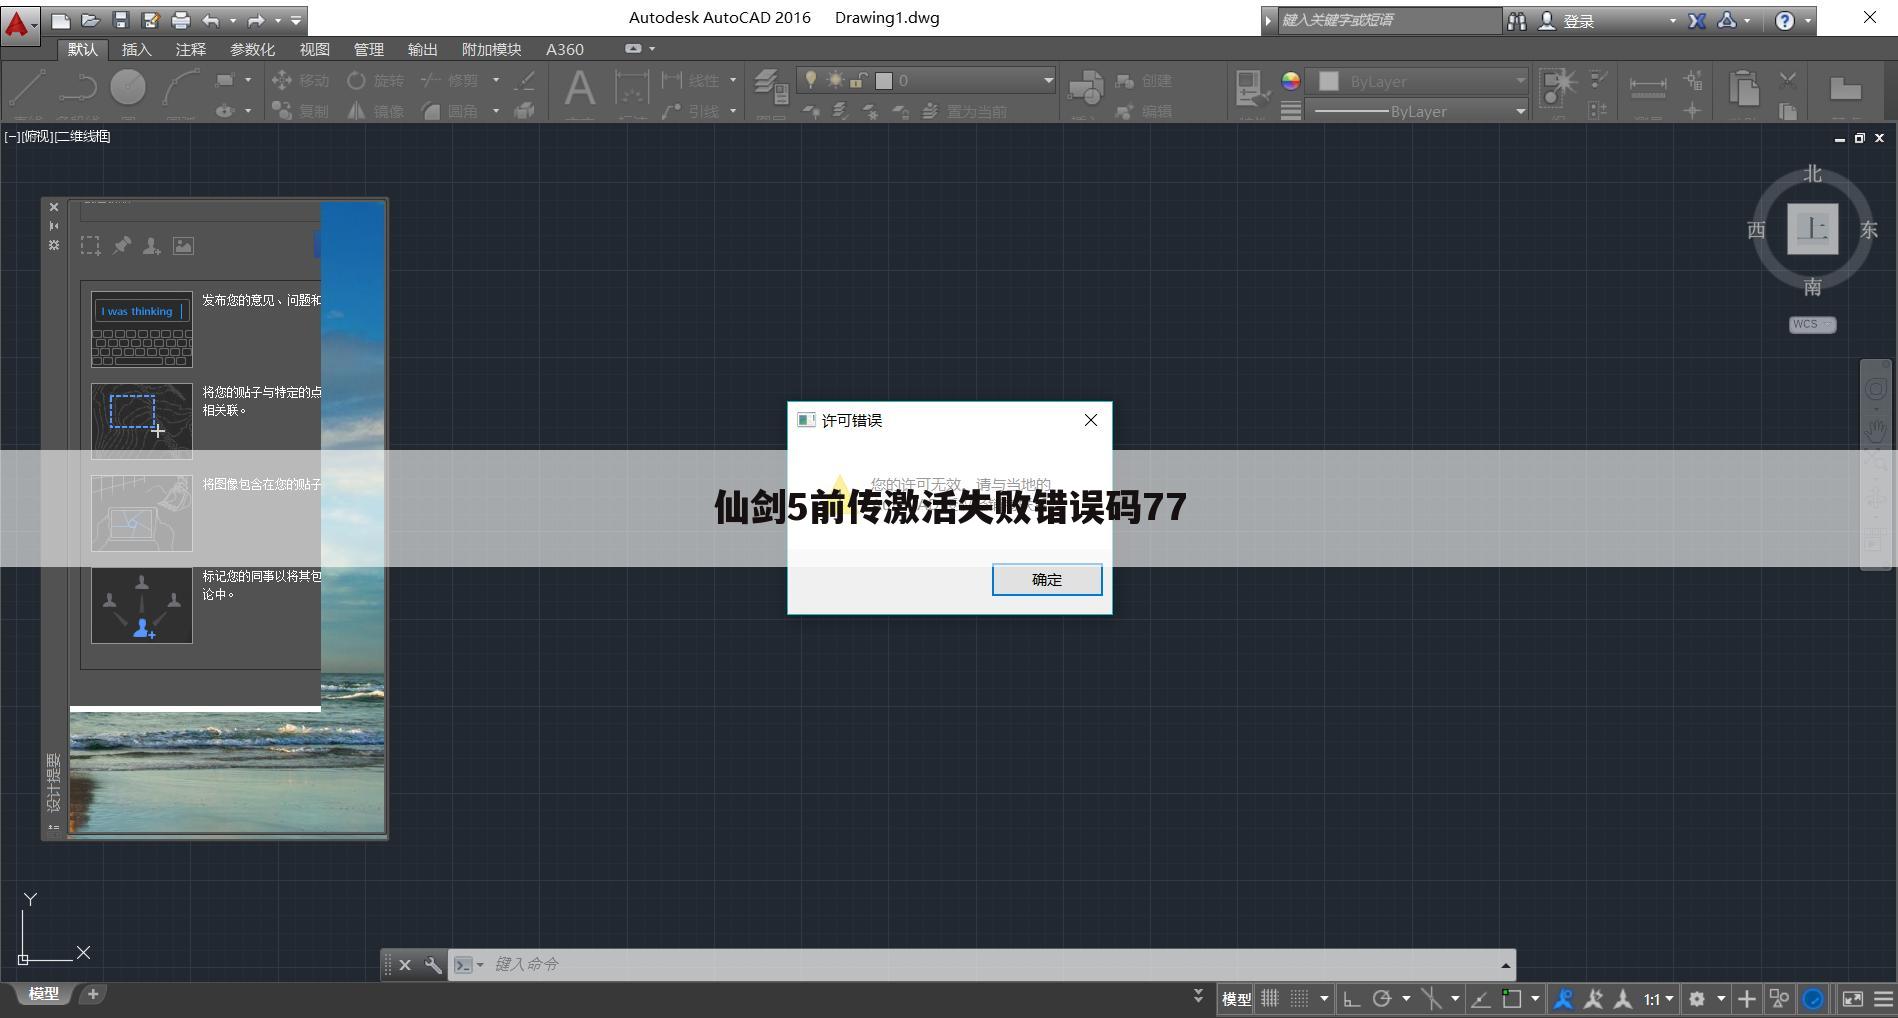
Task: Open the 注释 ribbon tab
Action: [x=190, y=49]
